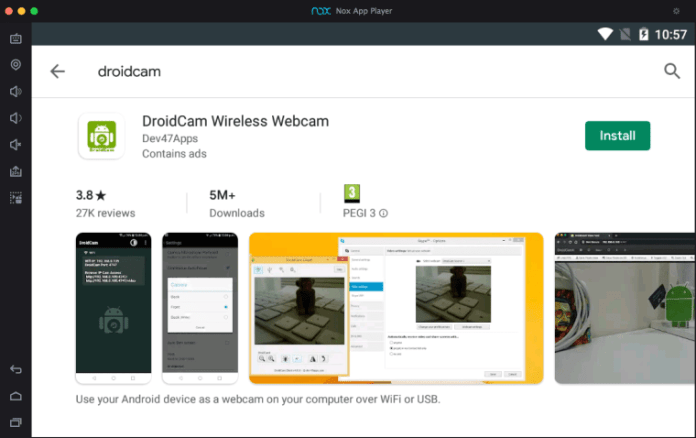Click the 10:57 clock

671,35
